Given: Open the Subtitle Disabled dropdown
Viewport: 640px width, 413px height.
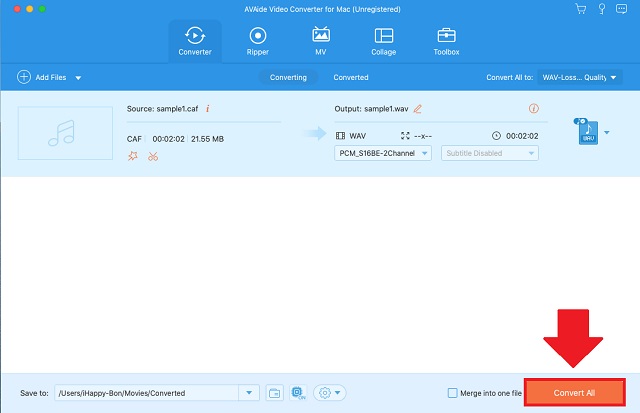Looking at the screenshot, I should (x=489, y=153).
